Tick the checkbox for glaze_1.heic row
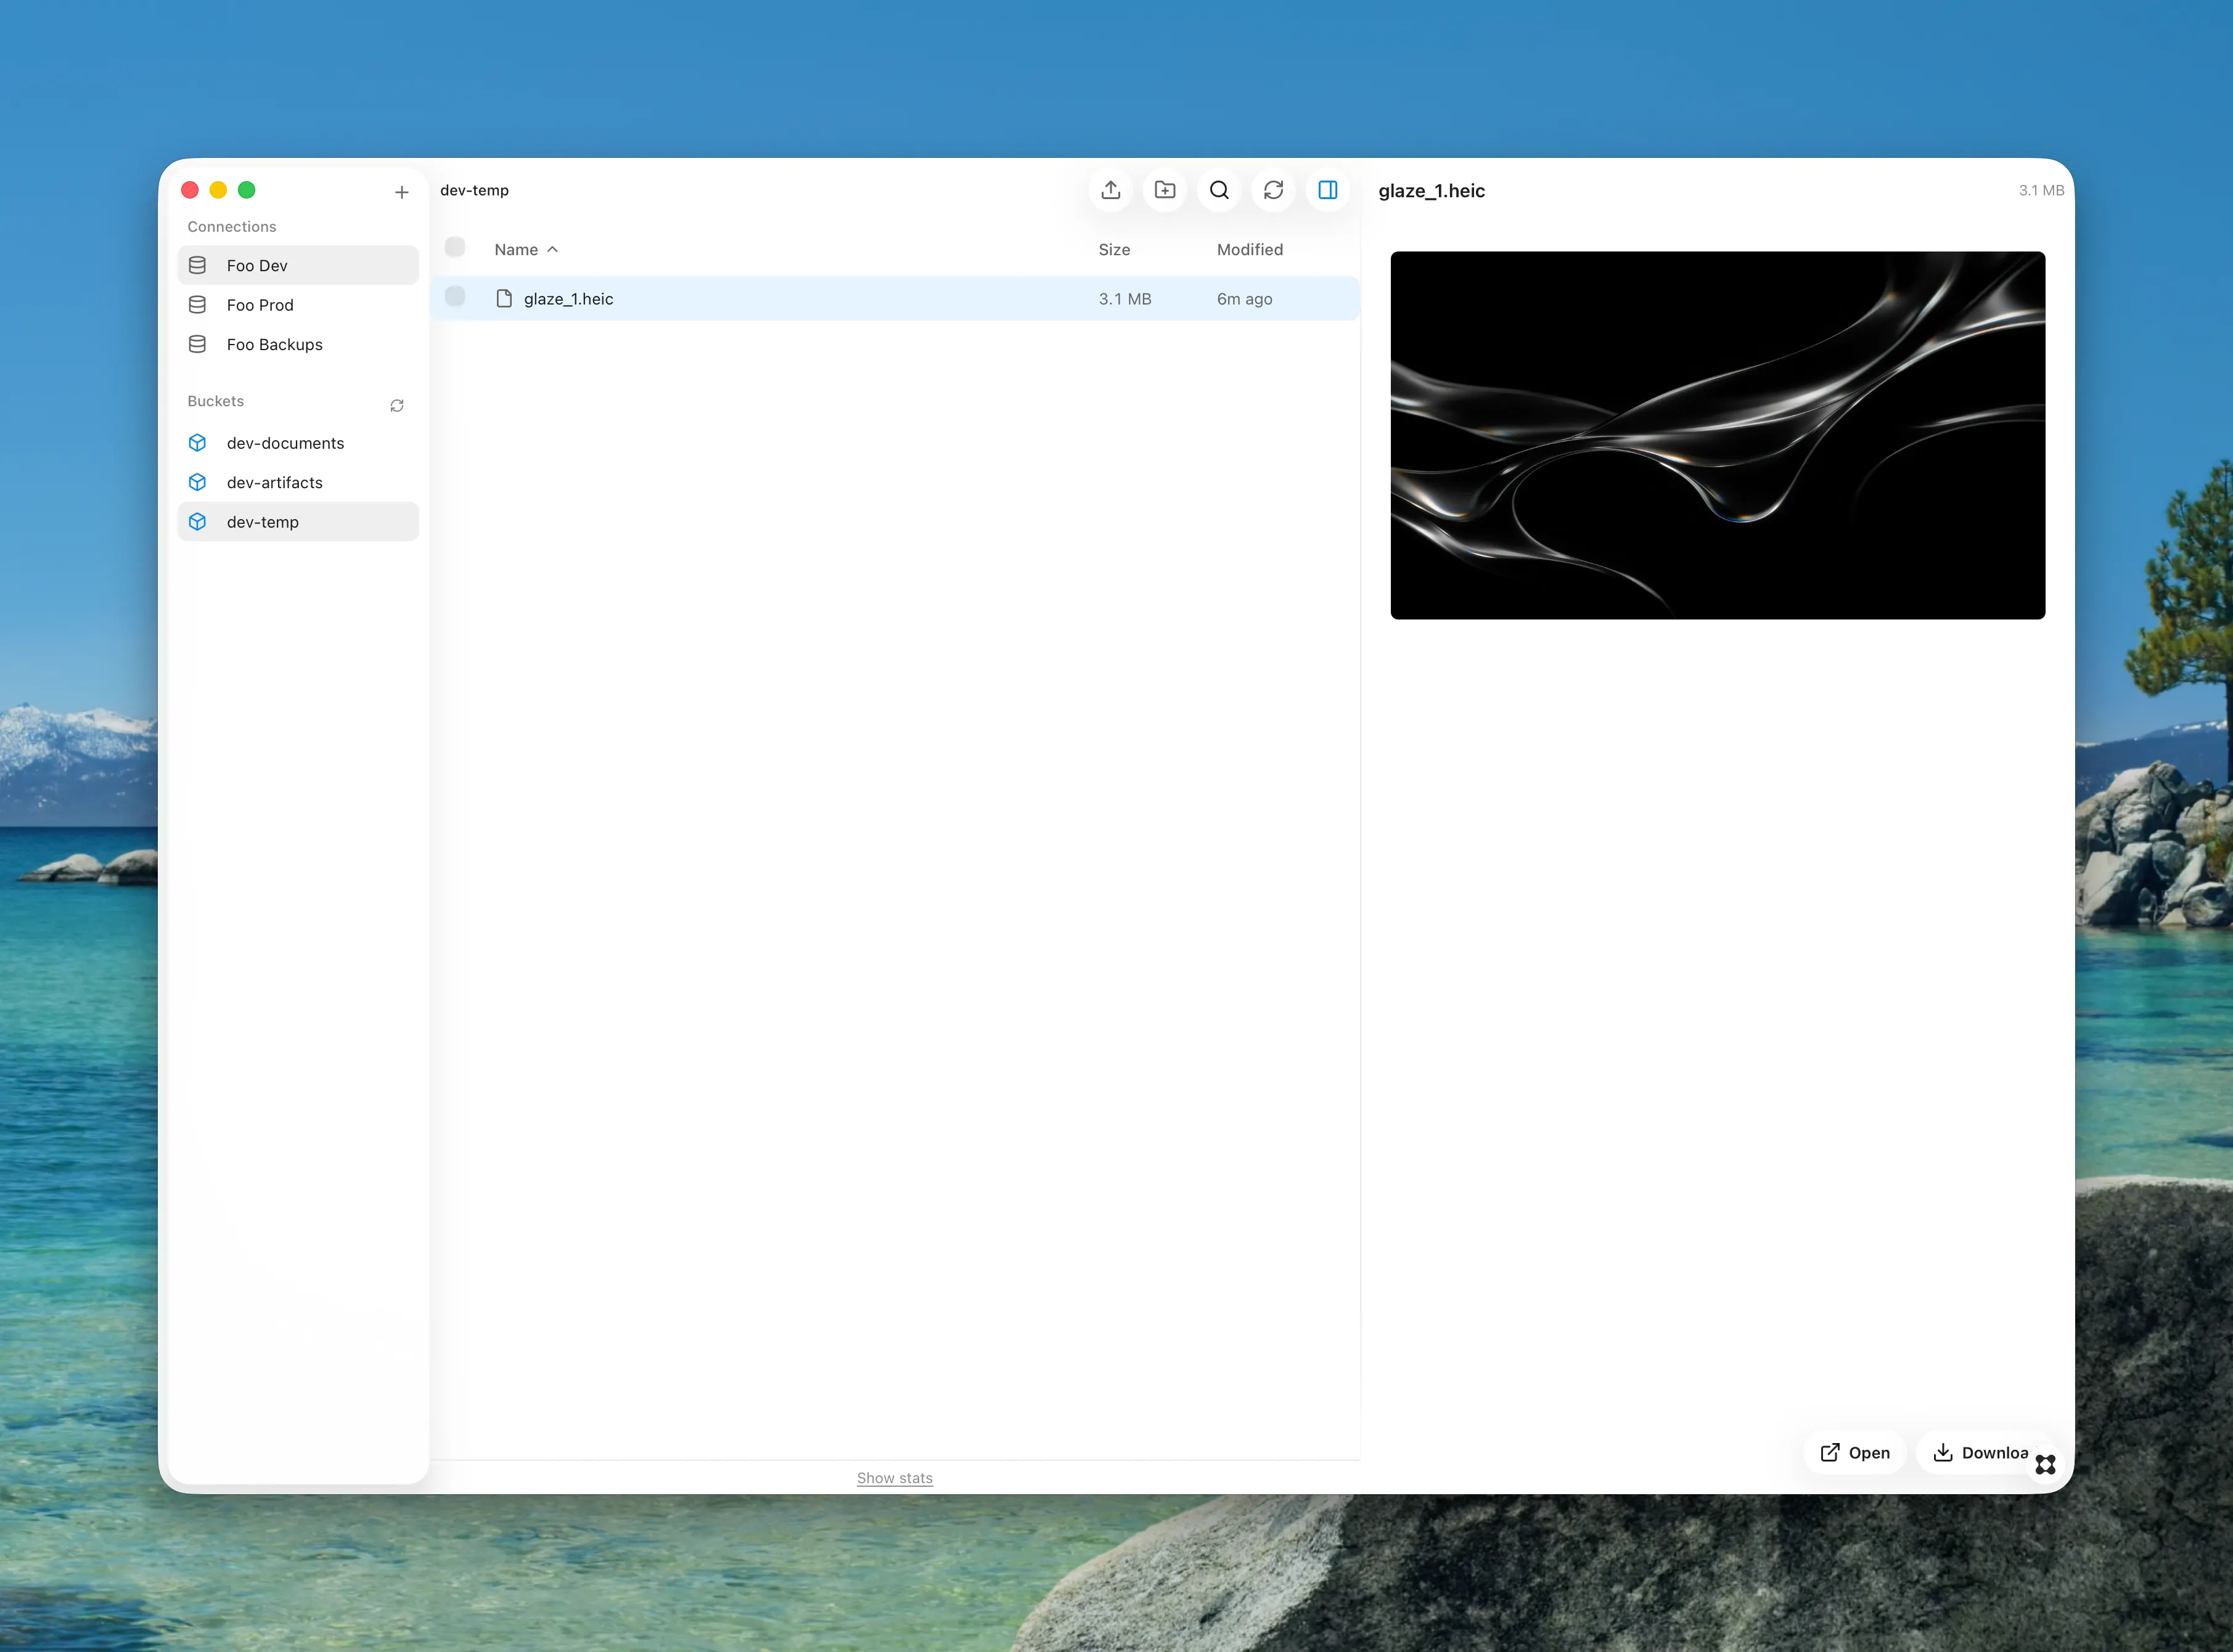The height and width of the screenshot is (1652, 2233). pos(455,296)
